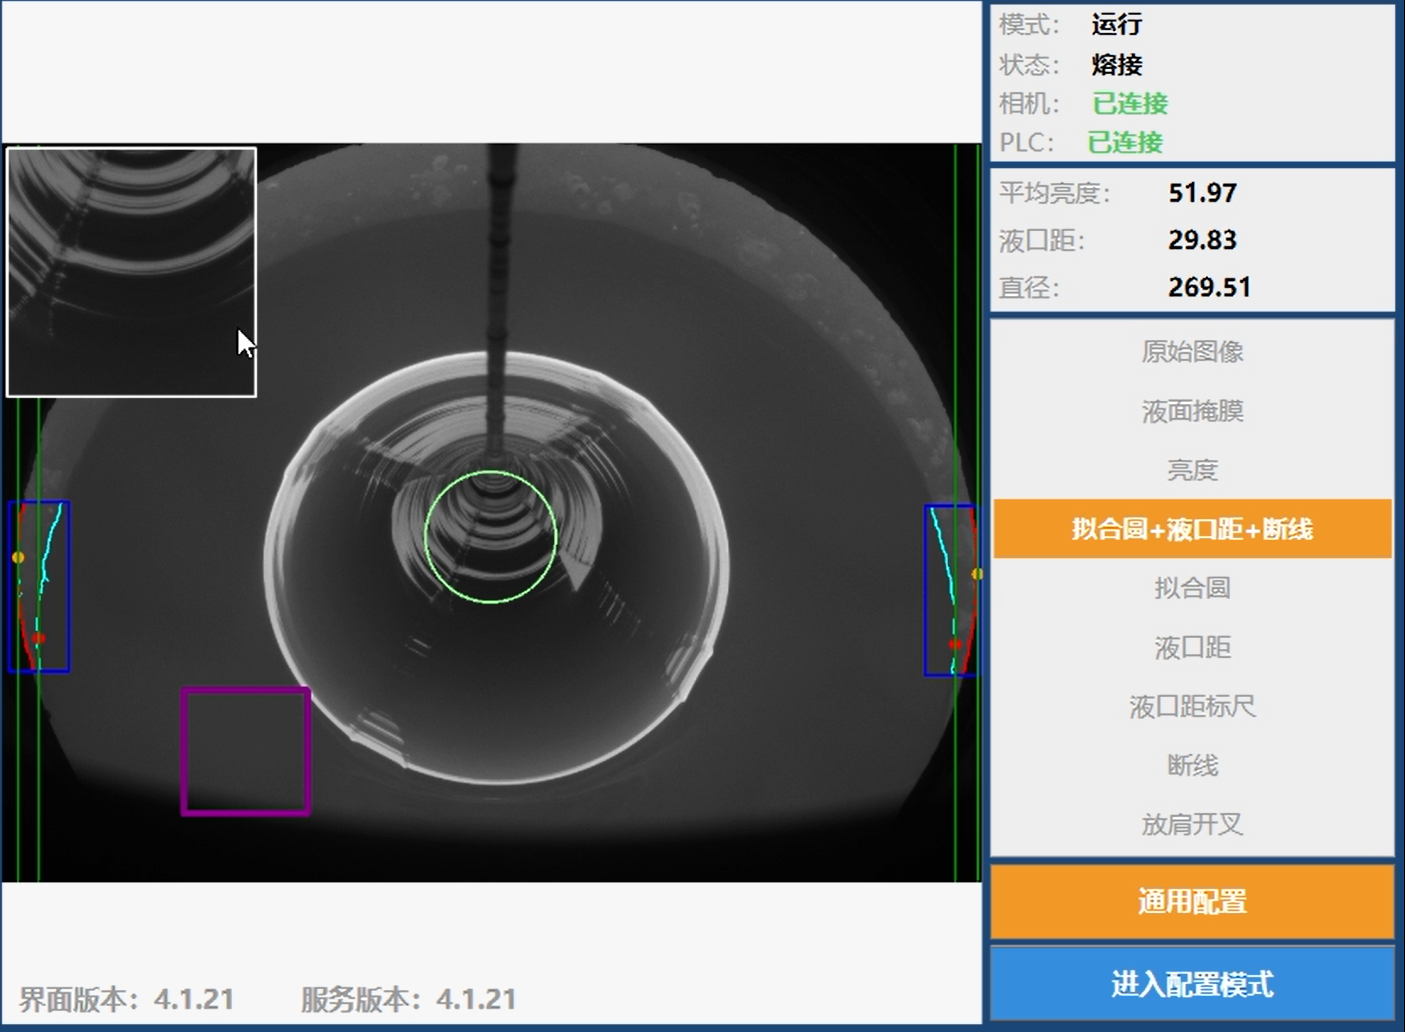This screenshot has height=1032, width=1405.
Task: Choose the 液口距 view option
Action: [1192, 647]
